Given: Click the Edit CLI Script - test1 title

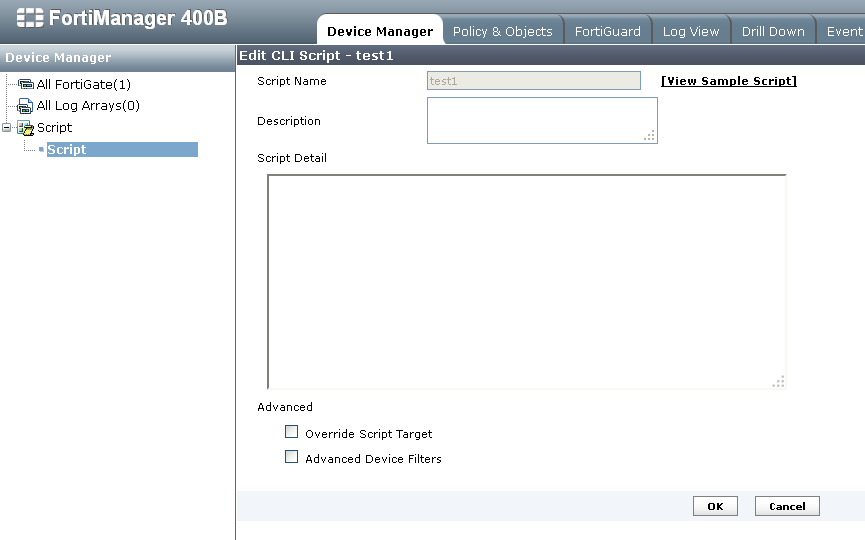Looking at the screenshot, I should (x=316, y=55).
